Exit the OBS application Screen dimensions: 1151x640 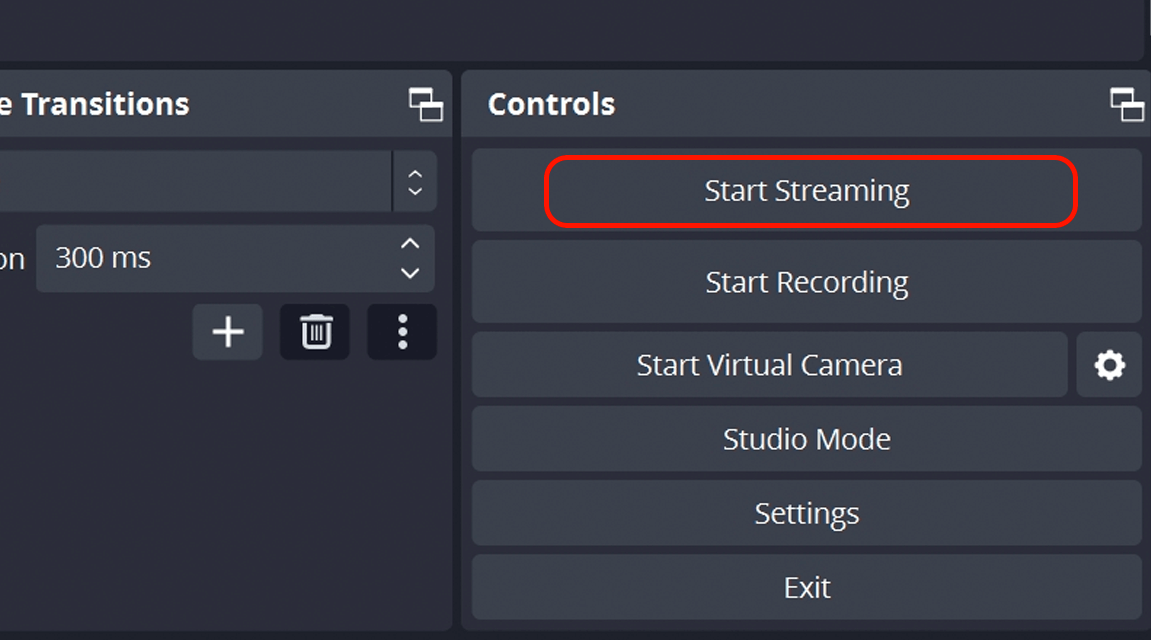pyautogui.click(x=806, y=587)
